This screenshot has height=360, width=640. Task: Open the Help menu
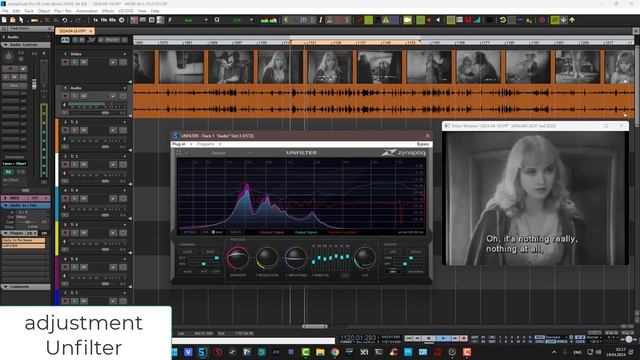155,11
